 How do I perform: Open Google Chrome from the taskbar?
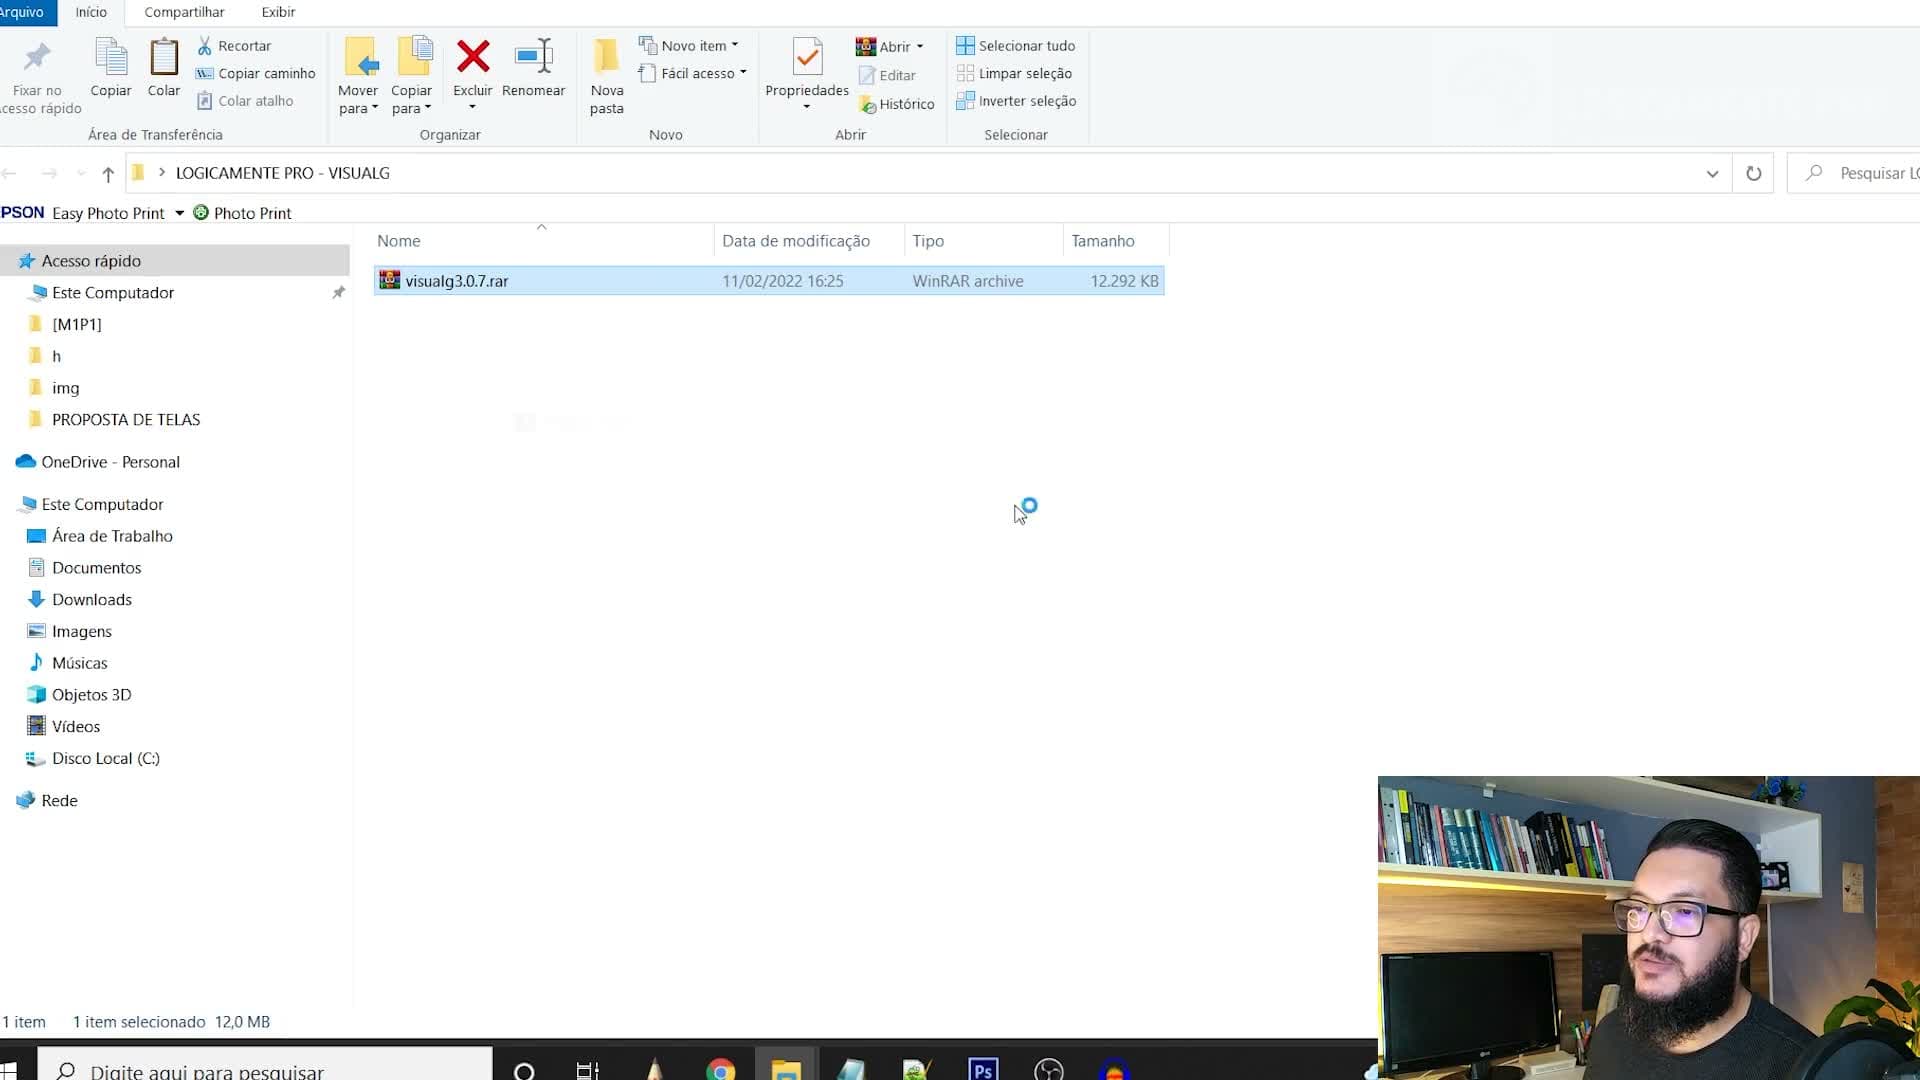coord(720,1070)
